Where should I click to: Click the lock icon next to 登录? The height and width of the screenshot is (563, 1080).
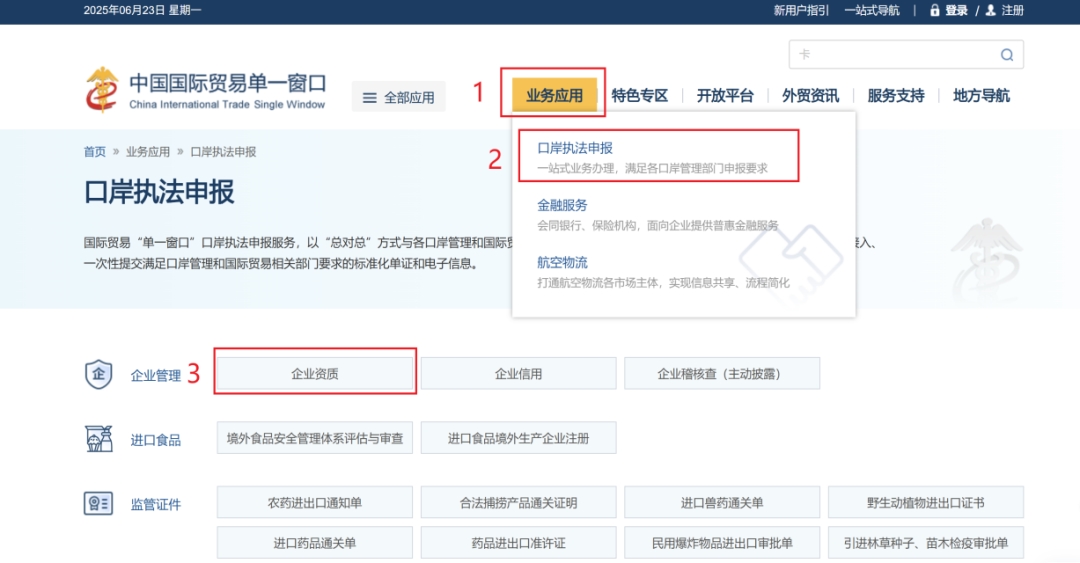[935, 10]
